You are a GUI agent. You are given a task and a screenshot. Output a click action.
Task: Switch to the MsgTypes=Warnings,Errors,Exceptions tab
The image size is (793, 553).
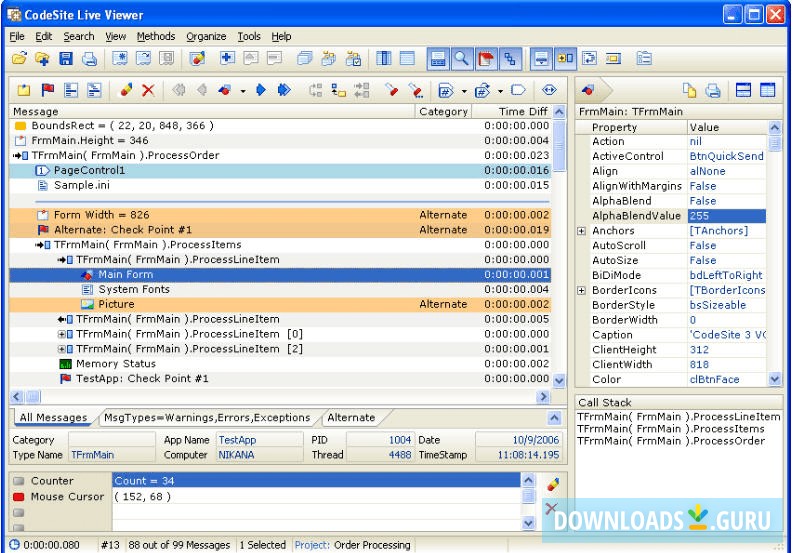tap(207, 417)
